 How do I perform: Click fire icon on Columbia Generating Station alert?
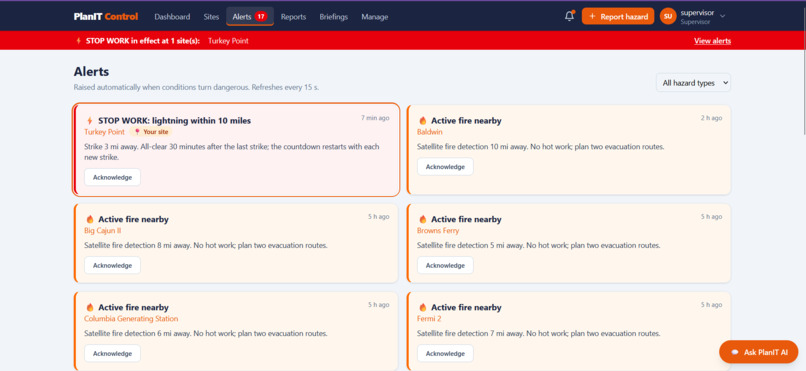[90, 308]
